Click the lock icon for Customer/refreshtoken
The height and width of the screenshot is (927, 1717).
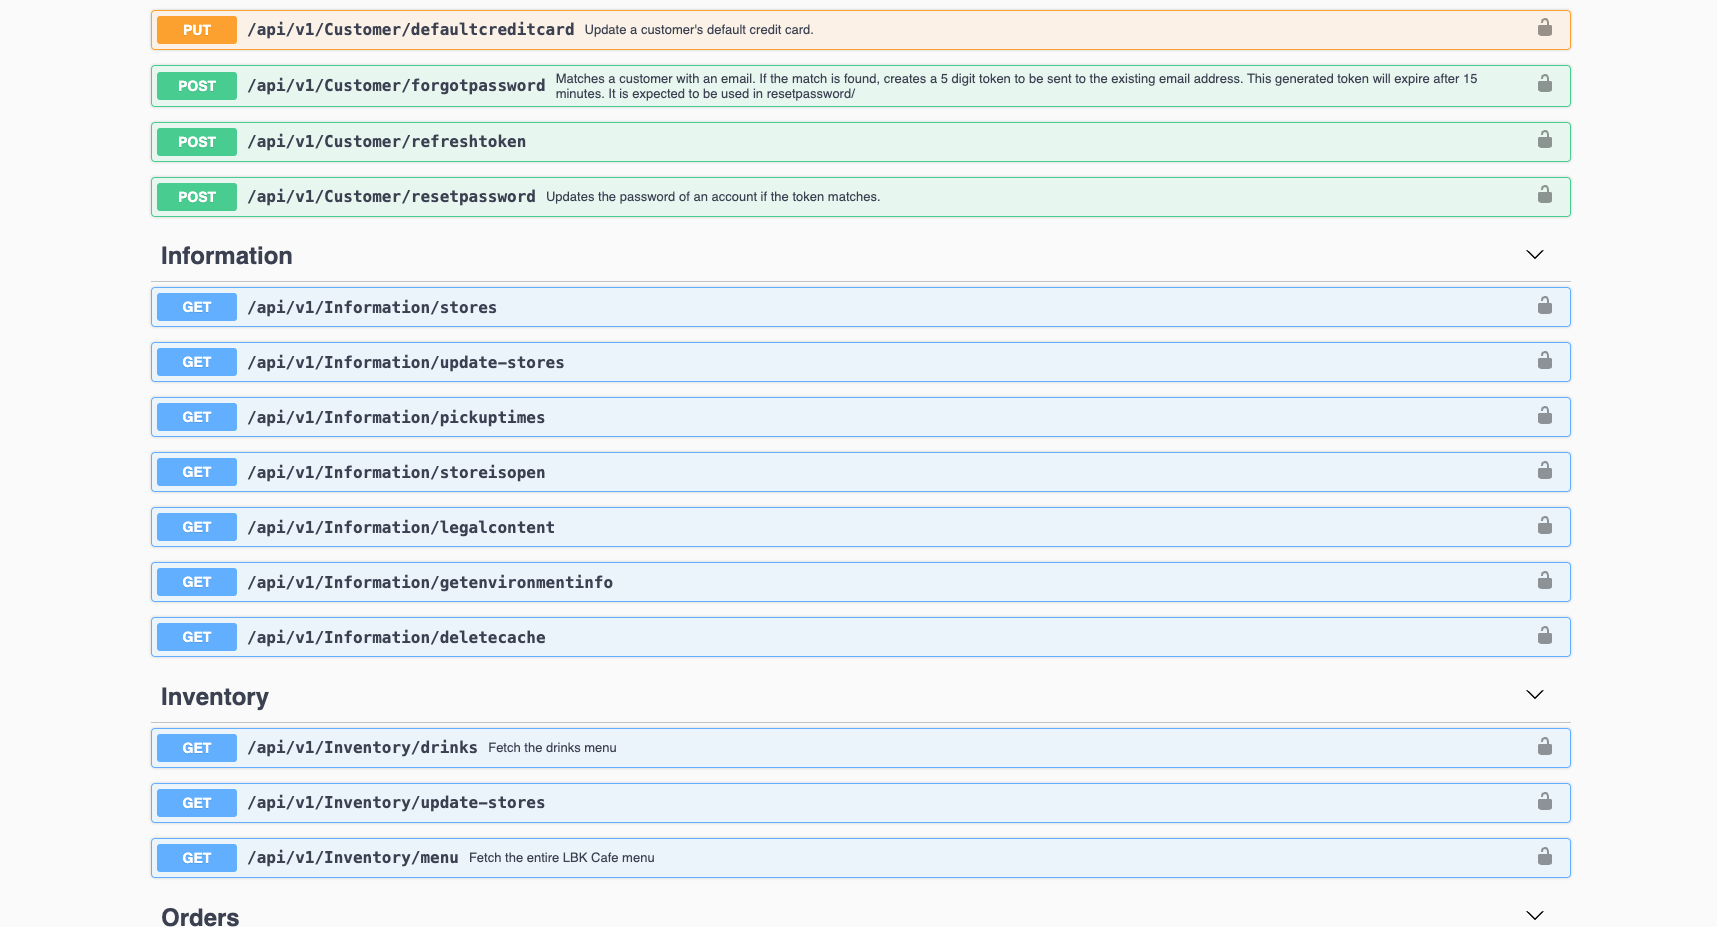tap(1544, 140)
